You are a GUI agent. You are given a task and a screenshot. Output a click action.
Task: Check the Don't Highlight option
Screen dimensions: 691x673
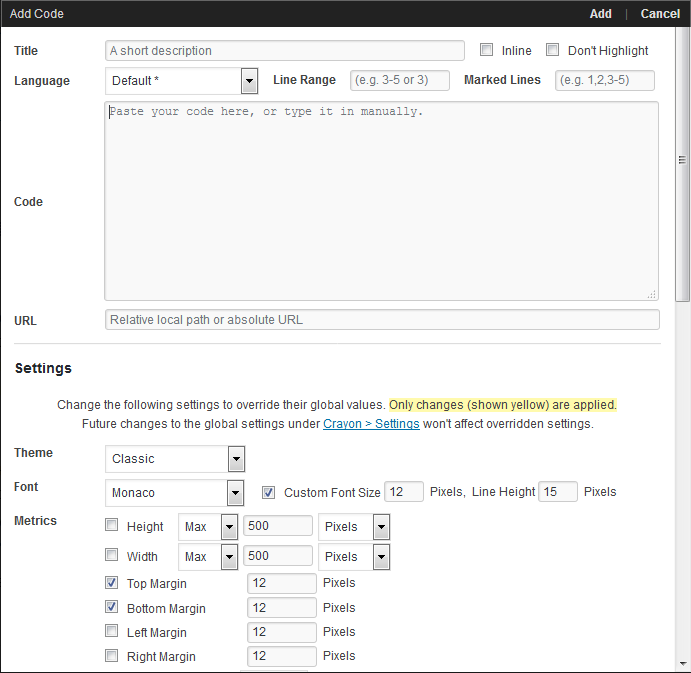point(552,49)
